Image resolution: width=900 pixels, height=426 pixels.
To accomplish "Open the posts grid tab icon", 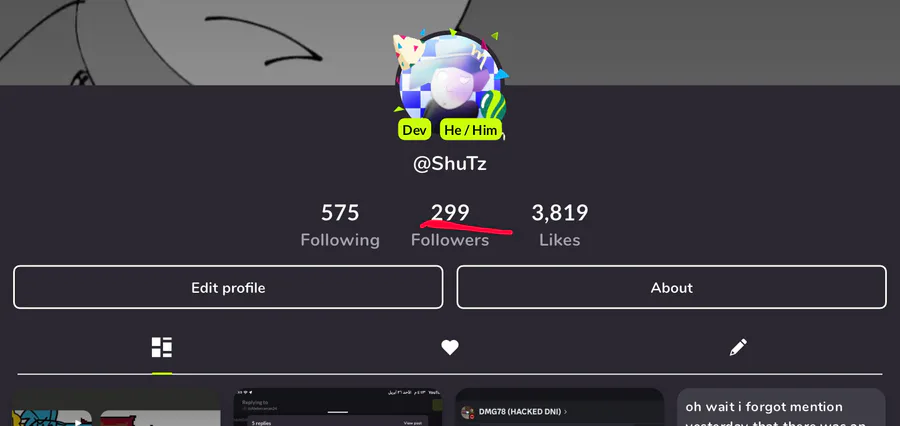I will [x=162, y=347].
